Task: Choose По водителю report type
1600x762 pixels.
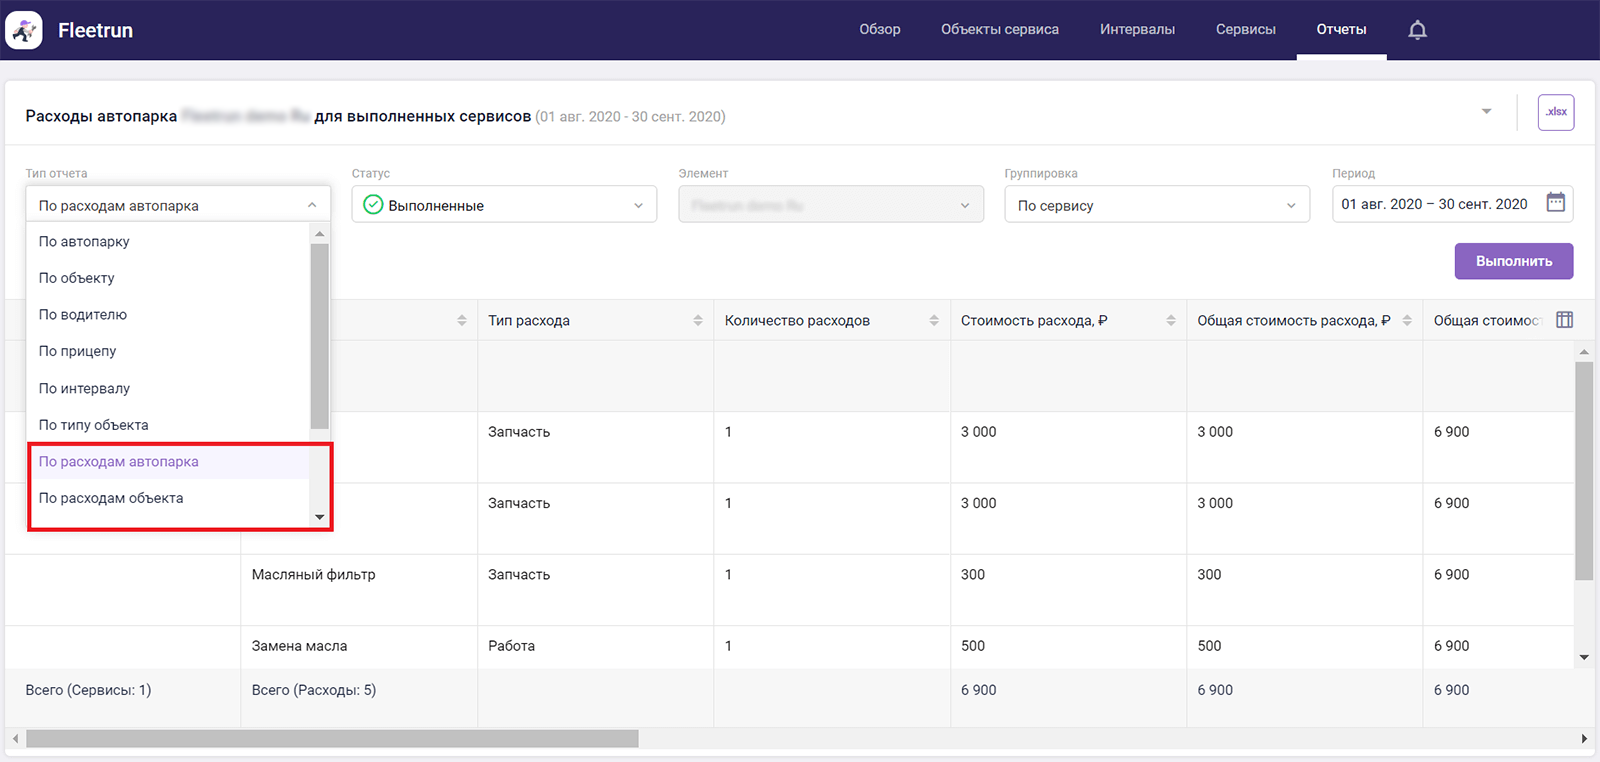Action: click(x=83, y=315)
